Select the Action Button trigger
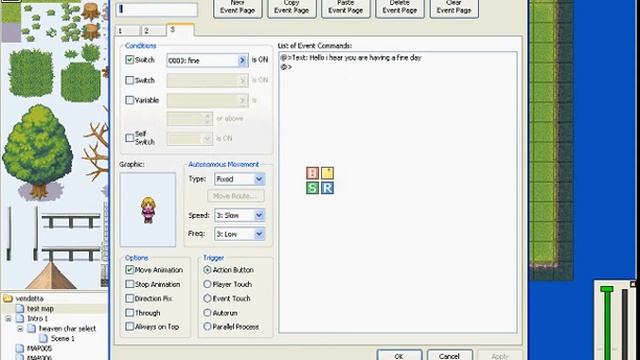The image size is (640, 360). click(x=207, y=270)
